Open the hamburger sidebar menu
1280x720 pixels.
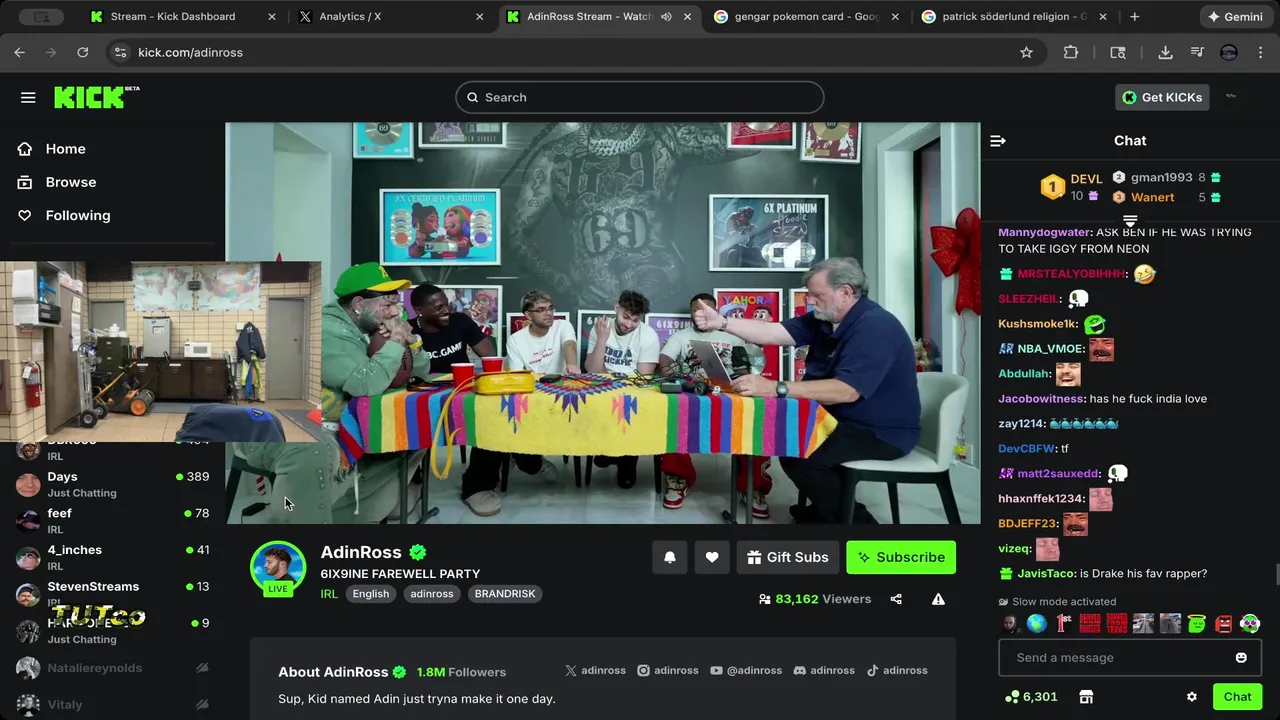click(x=28, y=97)
